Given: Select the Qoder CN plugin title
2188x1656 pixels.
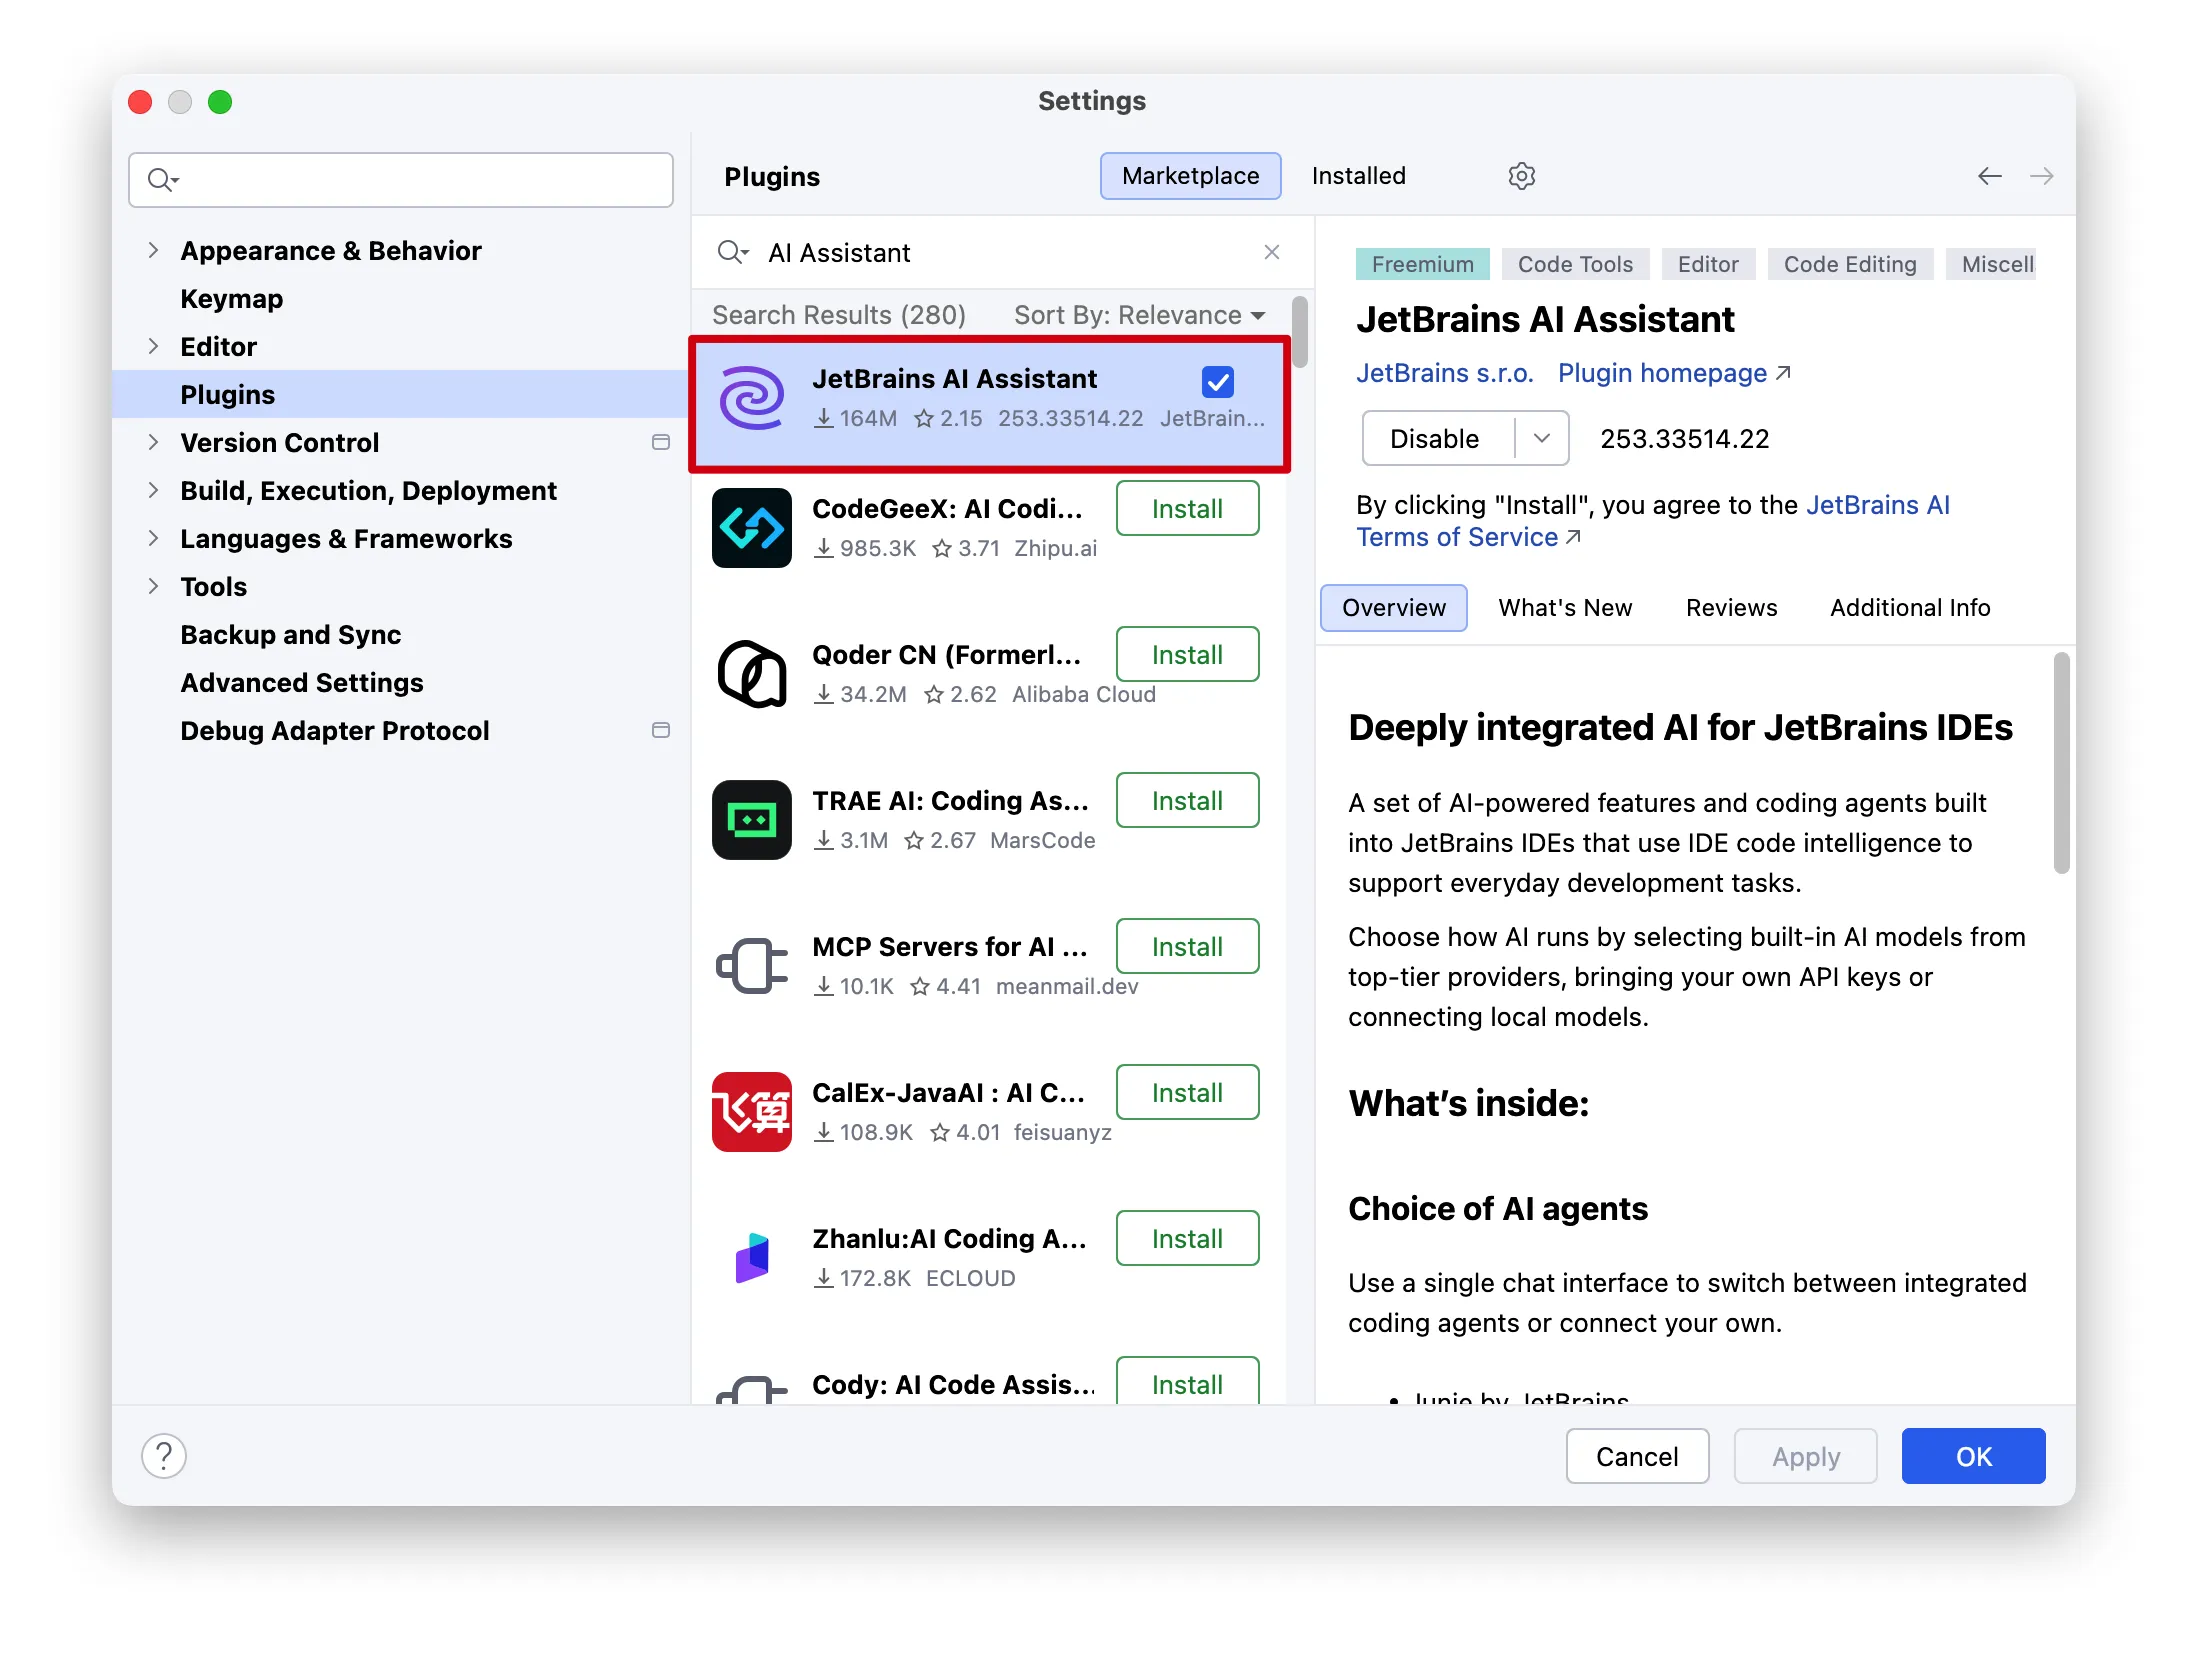Looking at the screenshot, I should (946, 654).
